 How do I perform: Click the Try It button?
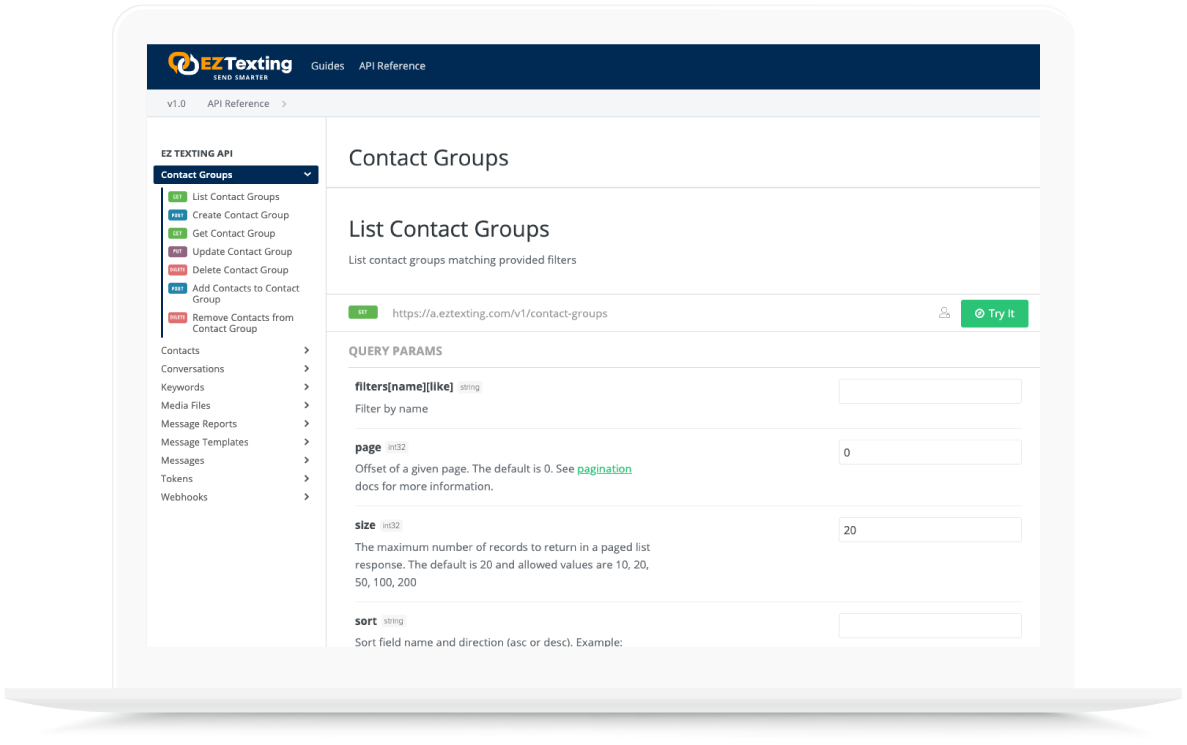[x=994, y=313]
